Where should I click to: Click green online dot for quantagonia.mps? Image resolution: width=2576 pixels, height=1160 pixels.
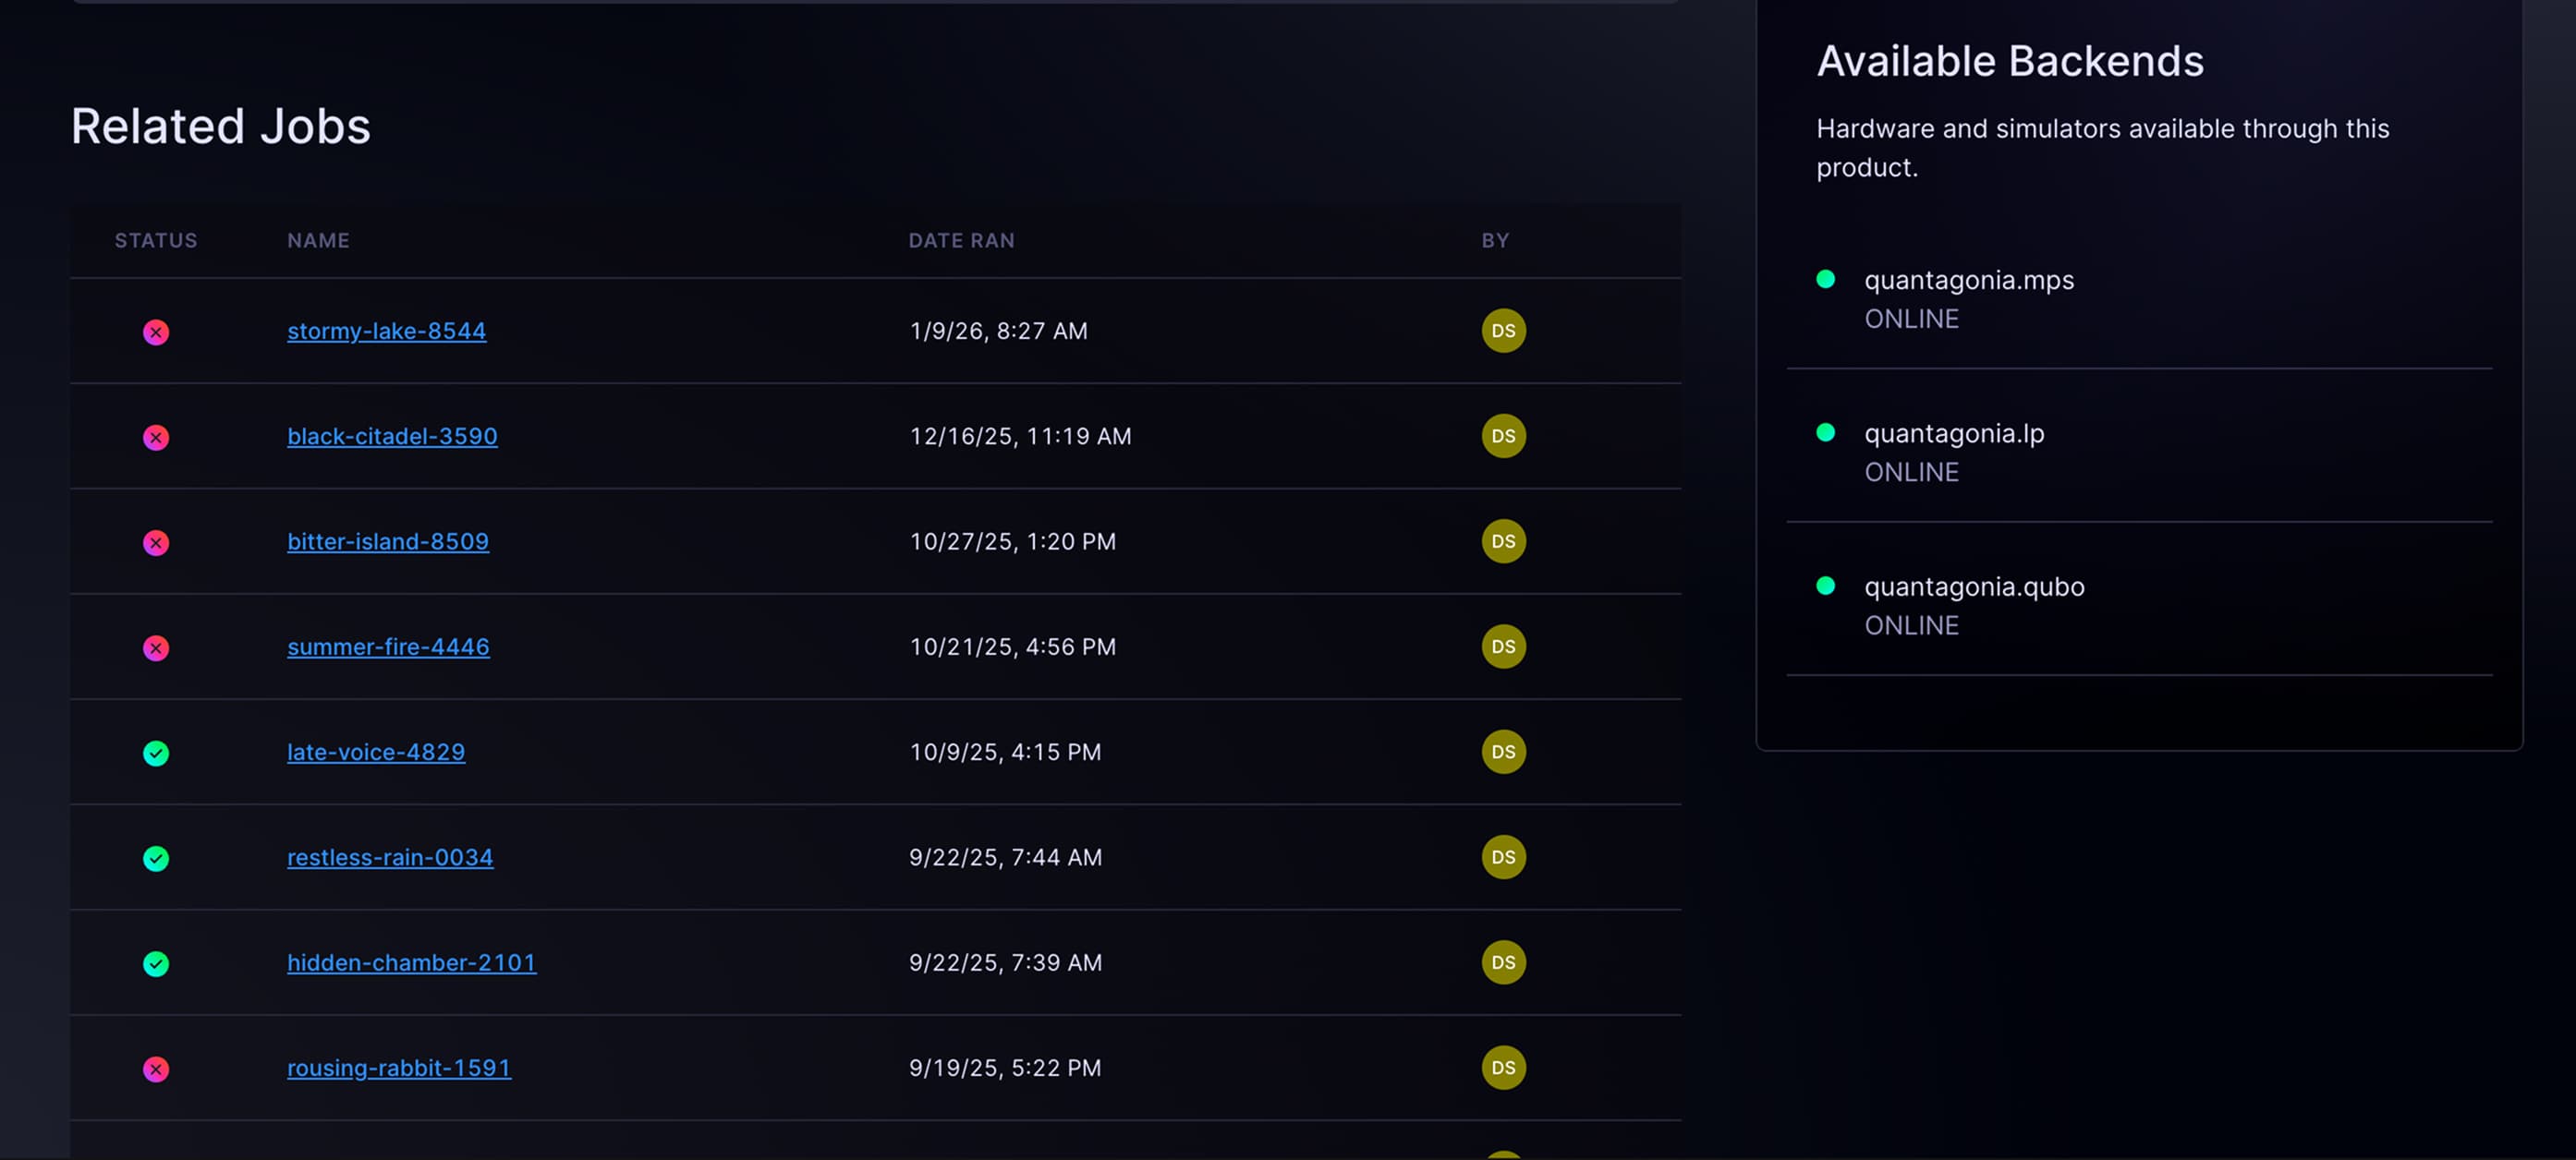[x=1824, y=279]
